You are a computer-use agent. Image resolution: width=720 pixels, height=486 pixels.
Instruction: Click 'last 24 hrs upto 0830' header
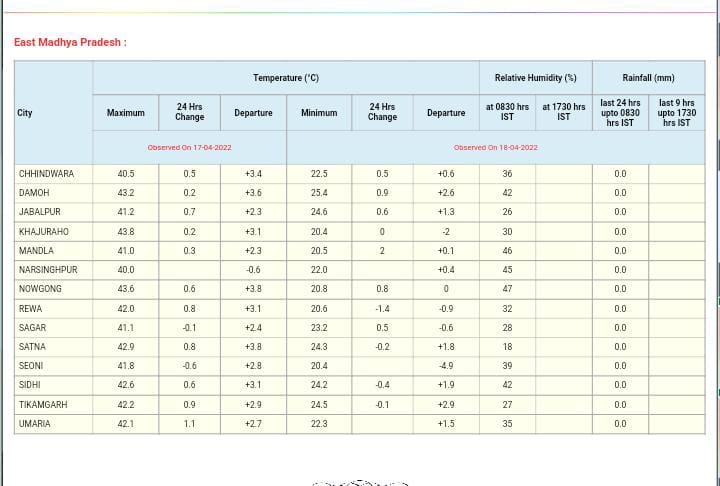tap(620, 112)
